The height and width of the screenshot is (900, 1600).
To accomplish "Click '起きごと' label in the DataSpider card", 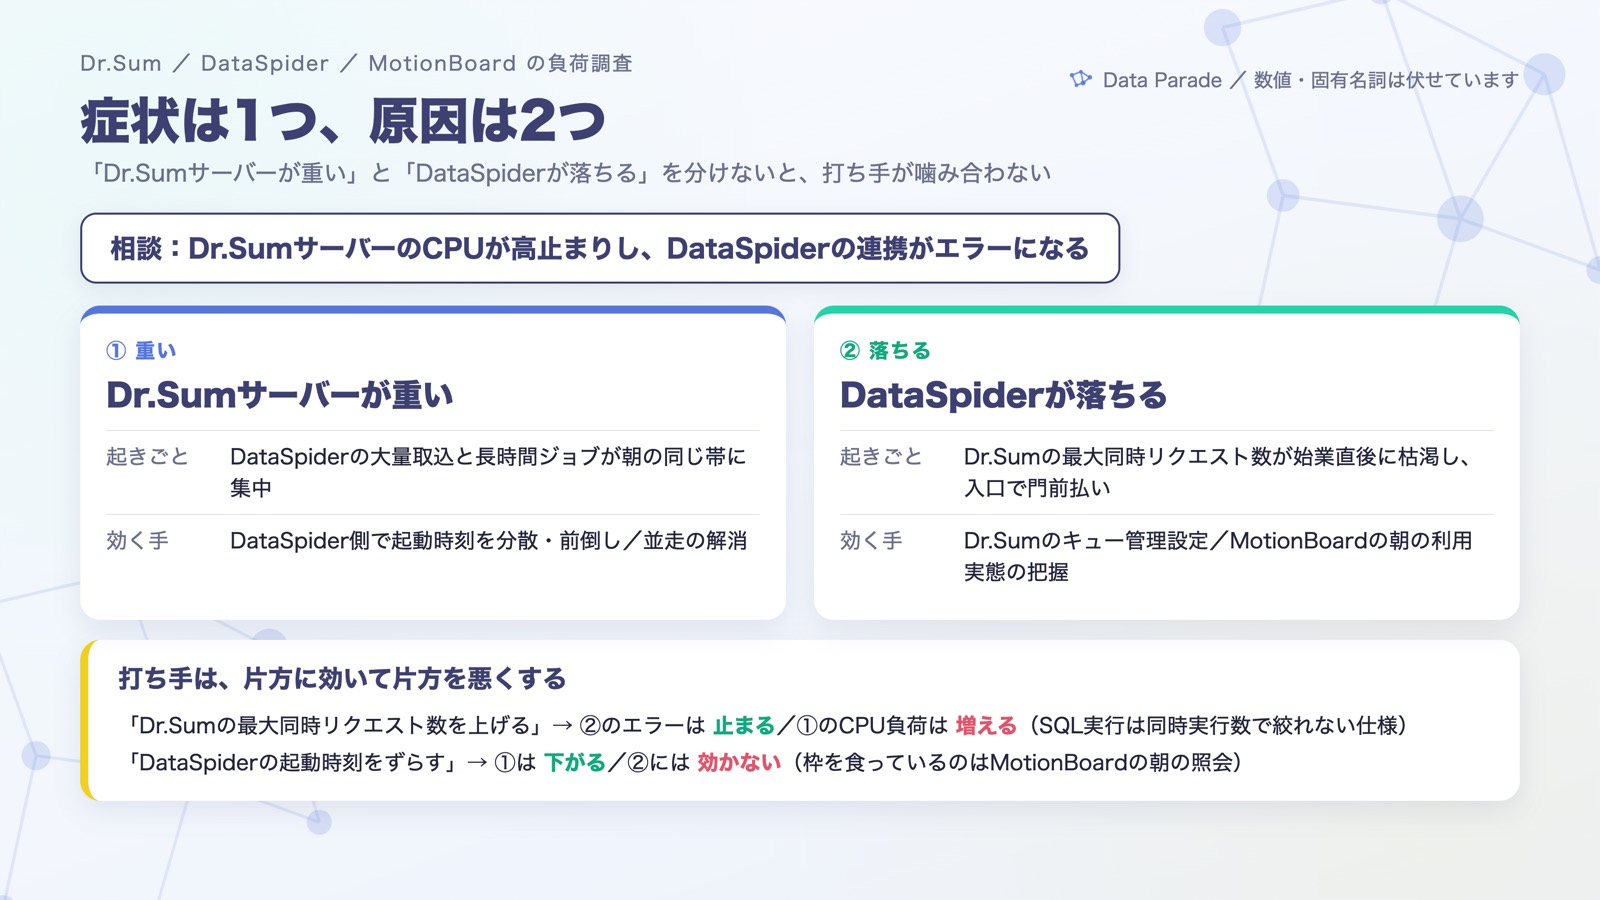I will [881, 456].
